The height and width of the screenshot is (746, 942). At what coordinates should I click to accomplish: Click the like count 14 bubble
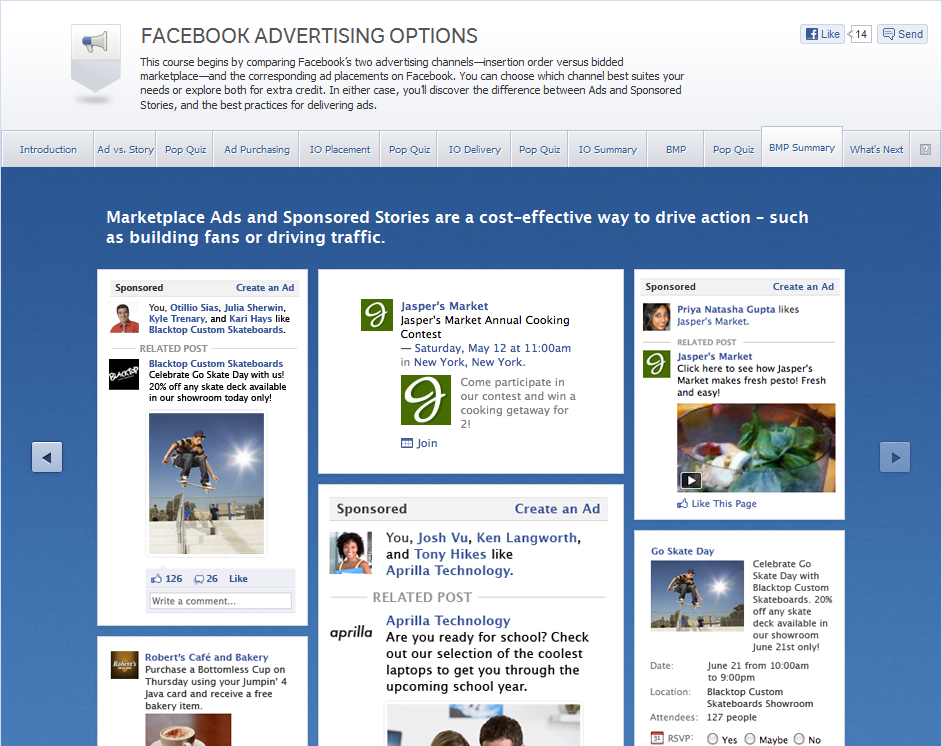tap(860, 34)
